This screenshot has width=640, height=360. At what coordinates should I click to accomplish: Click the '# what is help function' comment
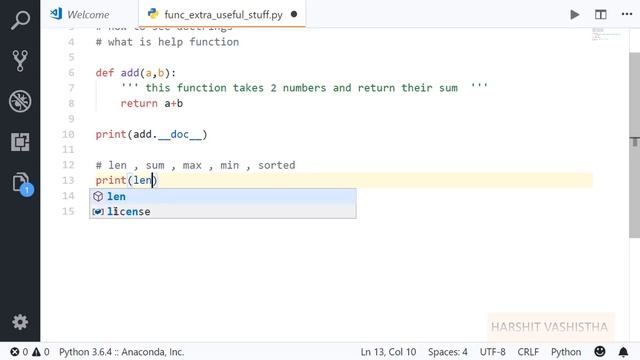167,42
